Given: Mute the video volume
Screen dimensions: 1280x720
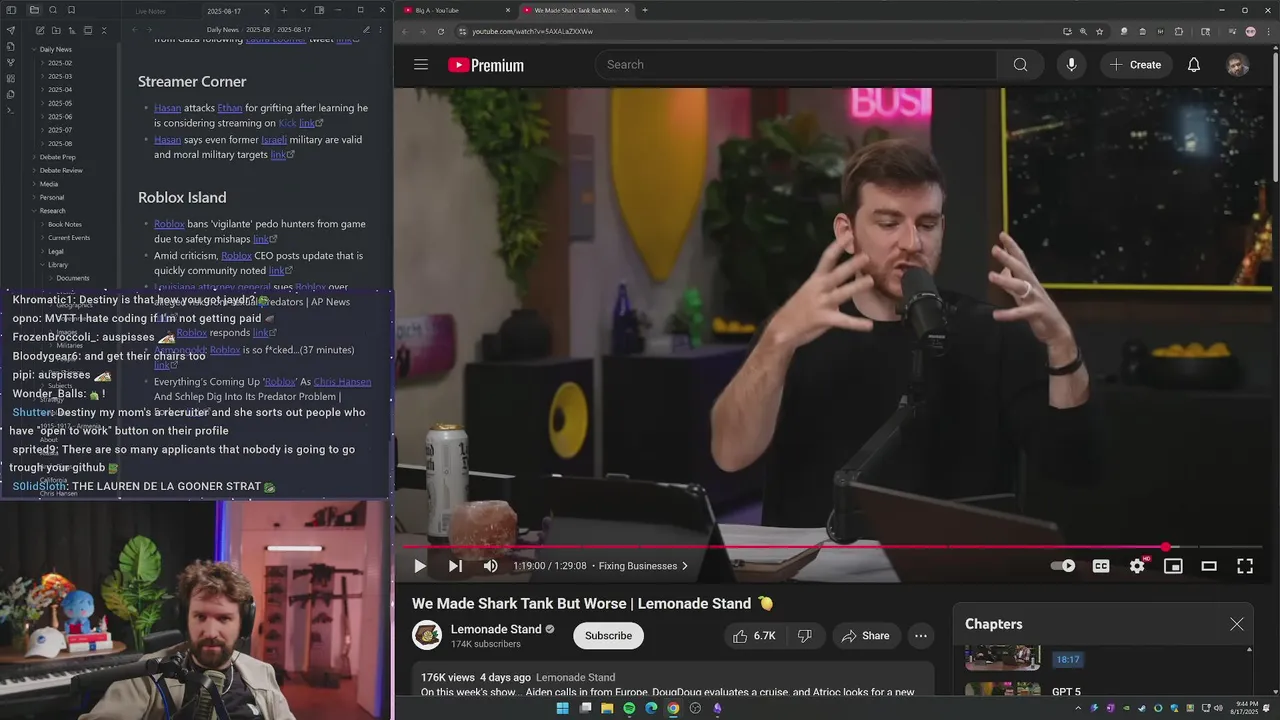Looking at the screenshot, I should (490, 566).
